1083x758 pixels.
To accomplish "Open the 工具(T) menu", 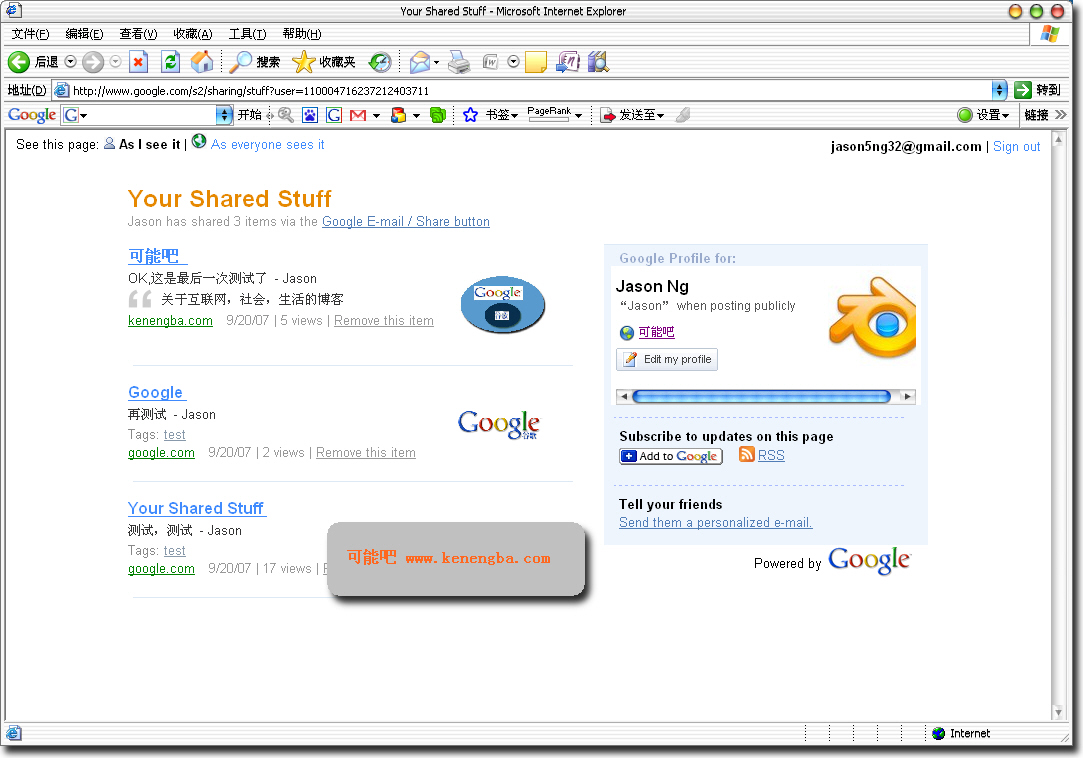I will click(247, 34).
